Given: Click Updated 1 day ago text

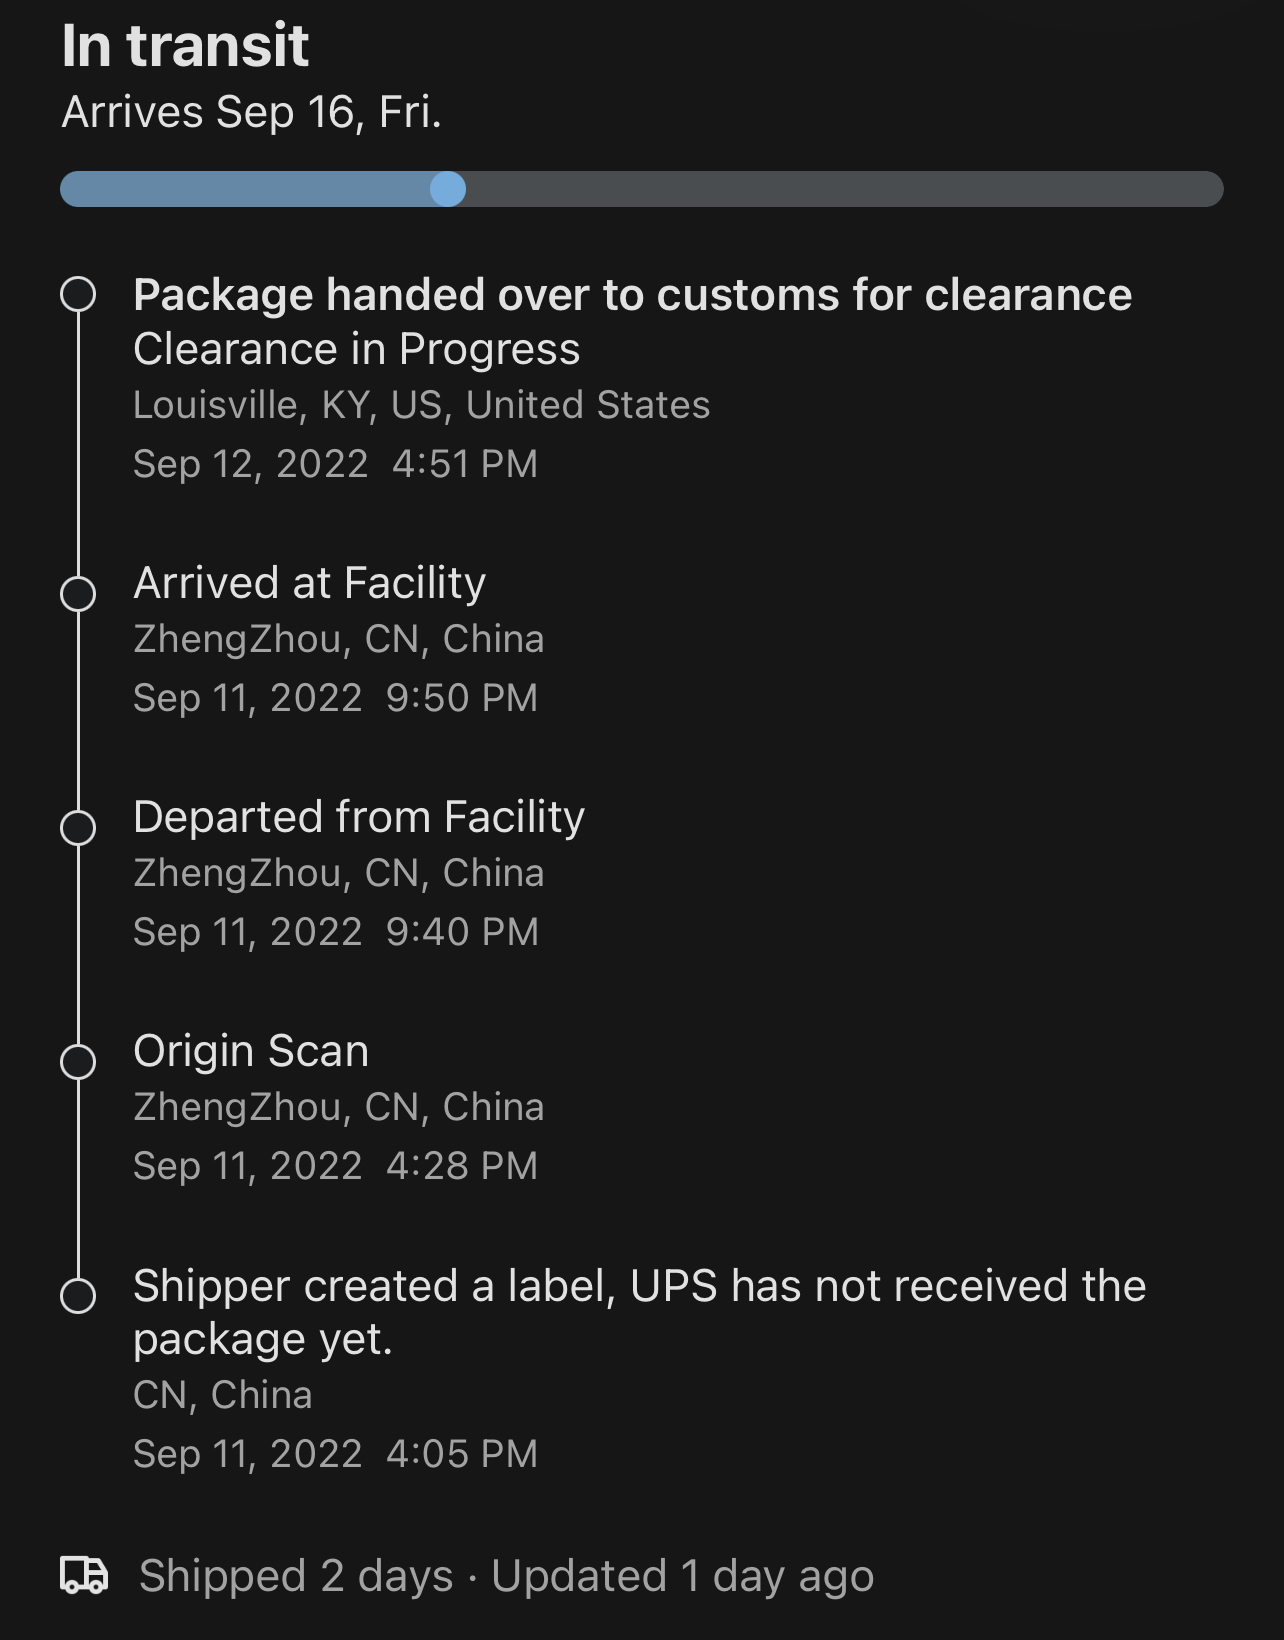Looking at the screenshot, I should coord(682,1576).
